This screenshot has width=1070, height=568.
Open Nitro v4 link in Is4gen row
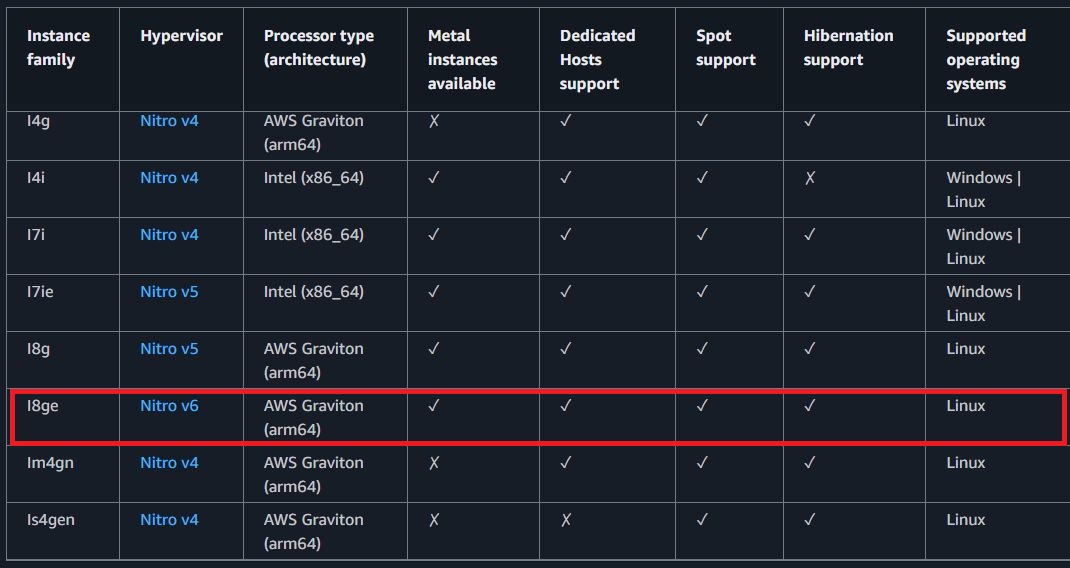[x=169, y=520]
